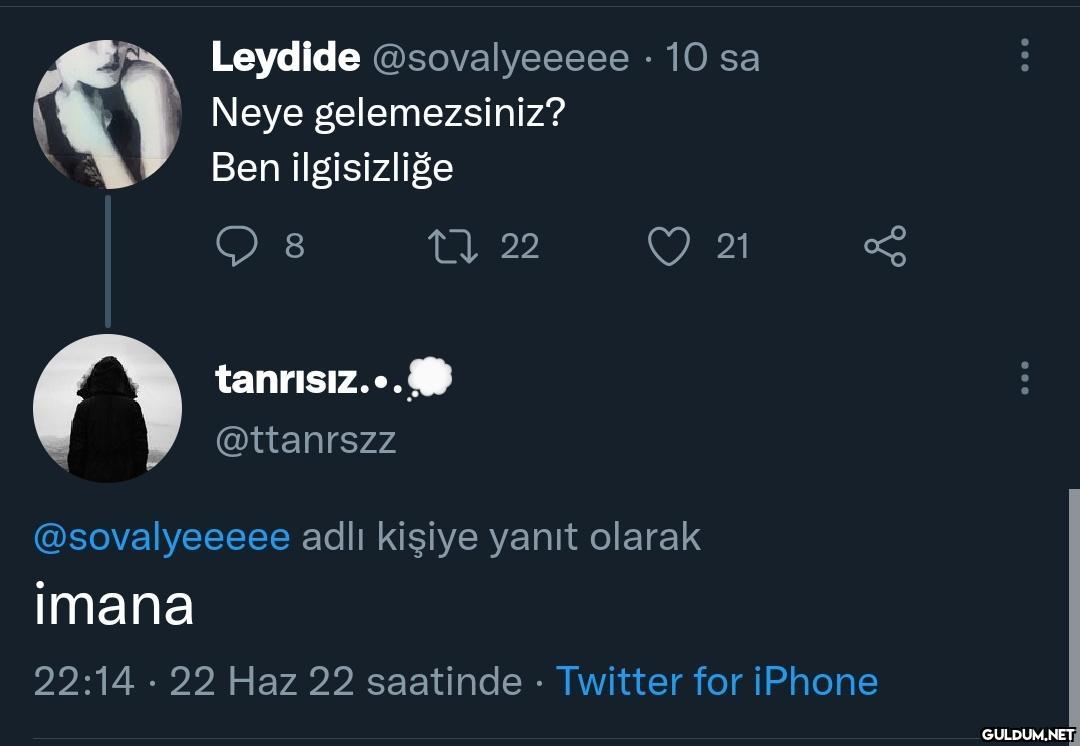This screenshot has height=746, width=1080.
Task: Open the @ttanrszz handle
Action: point(306,440)
